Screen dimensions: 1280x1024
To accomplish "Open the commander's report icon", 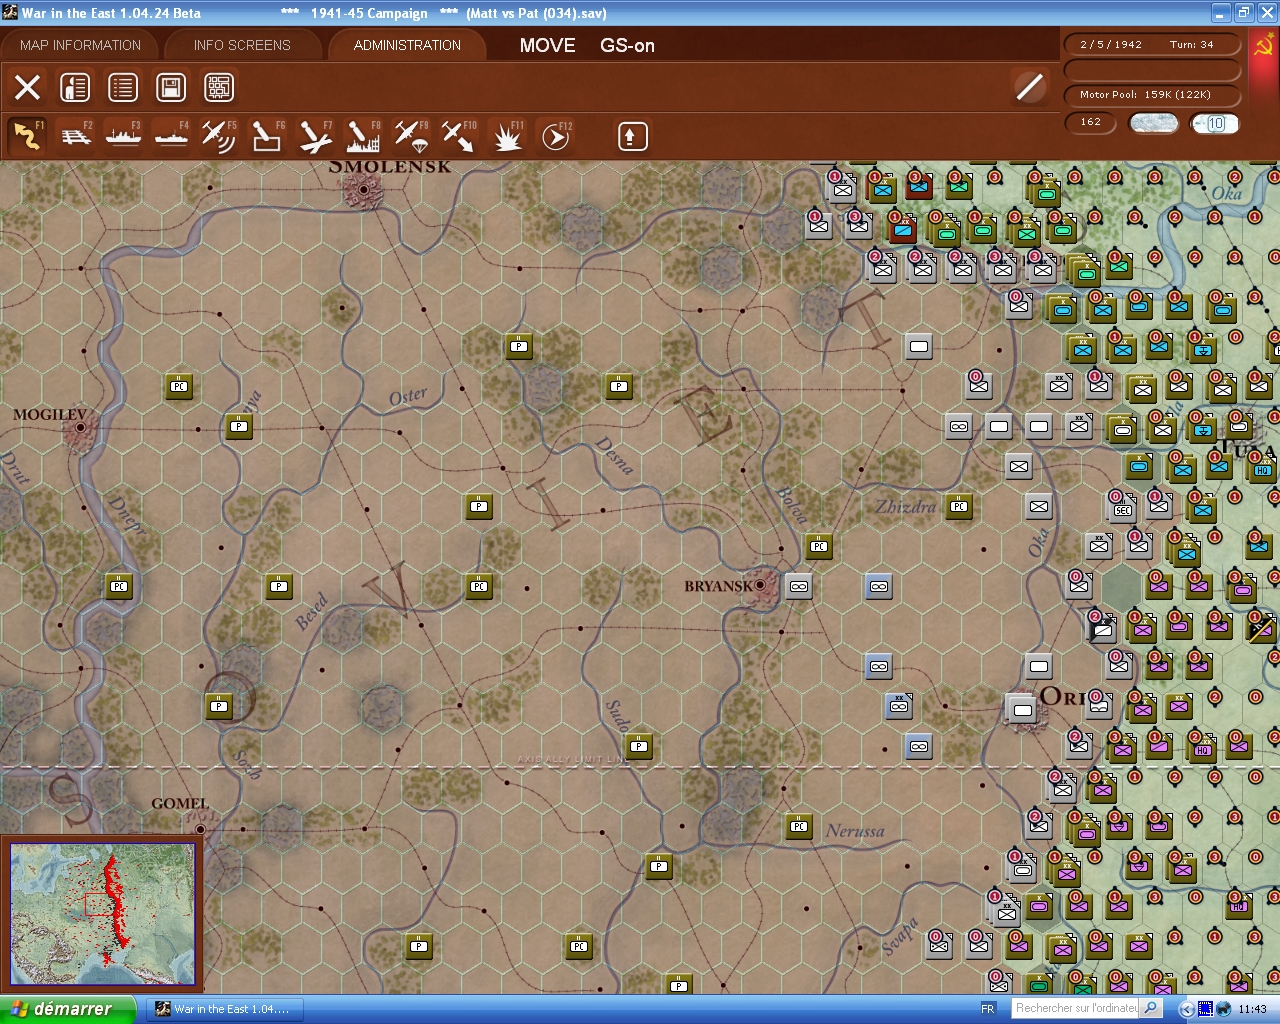I will [75, 87].
